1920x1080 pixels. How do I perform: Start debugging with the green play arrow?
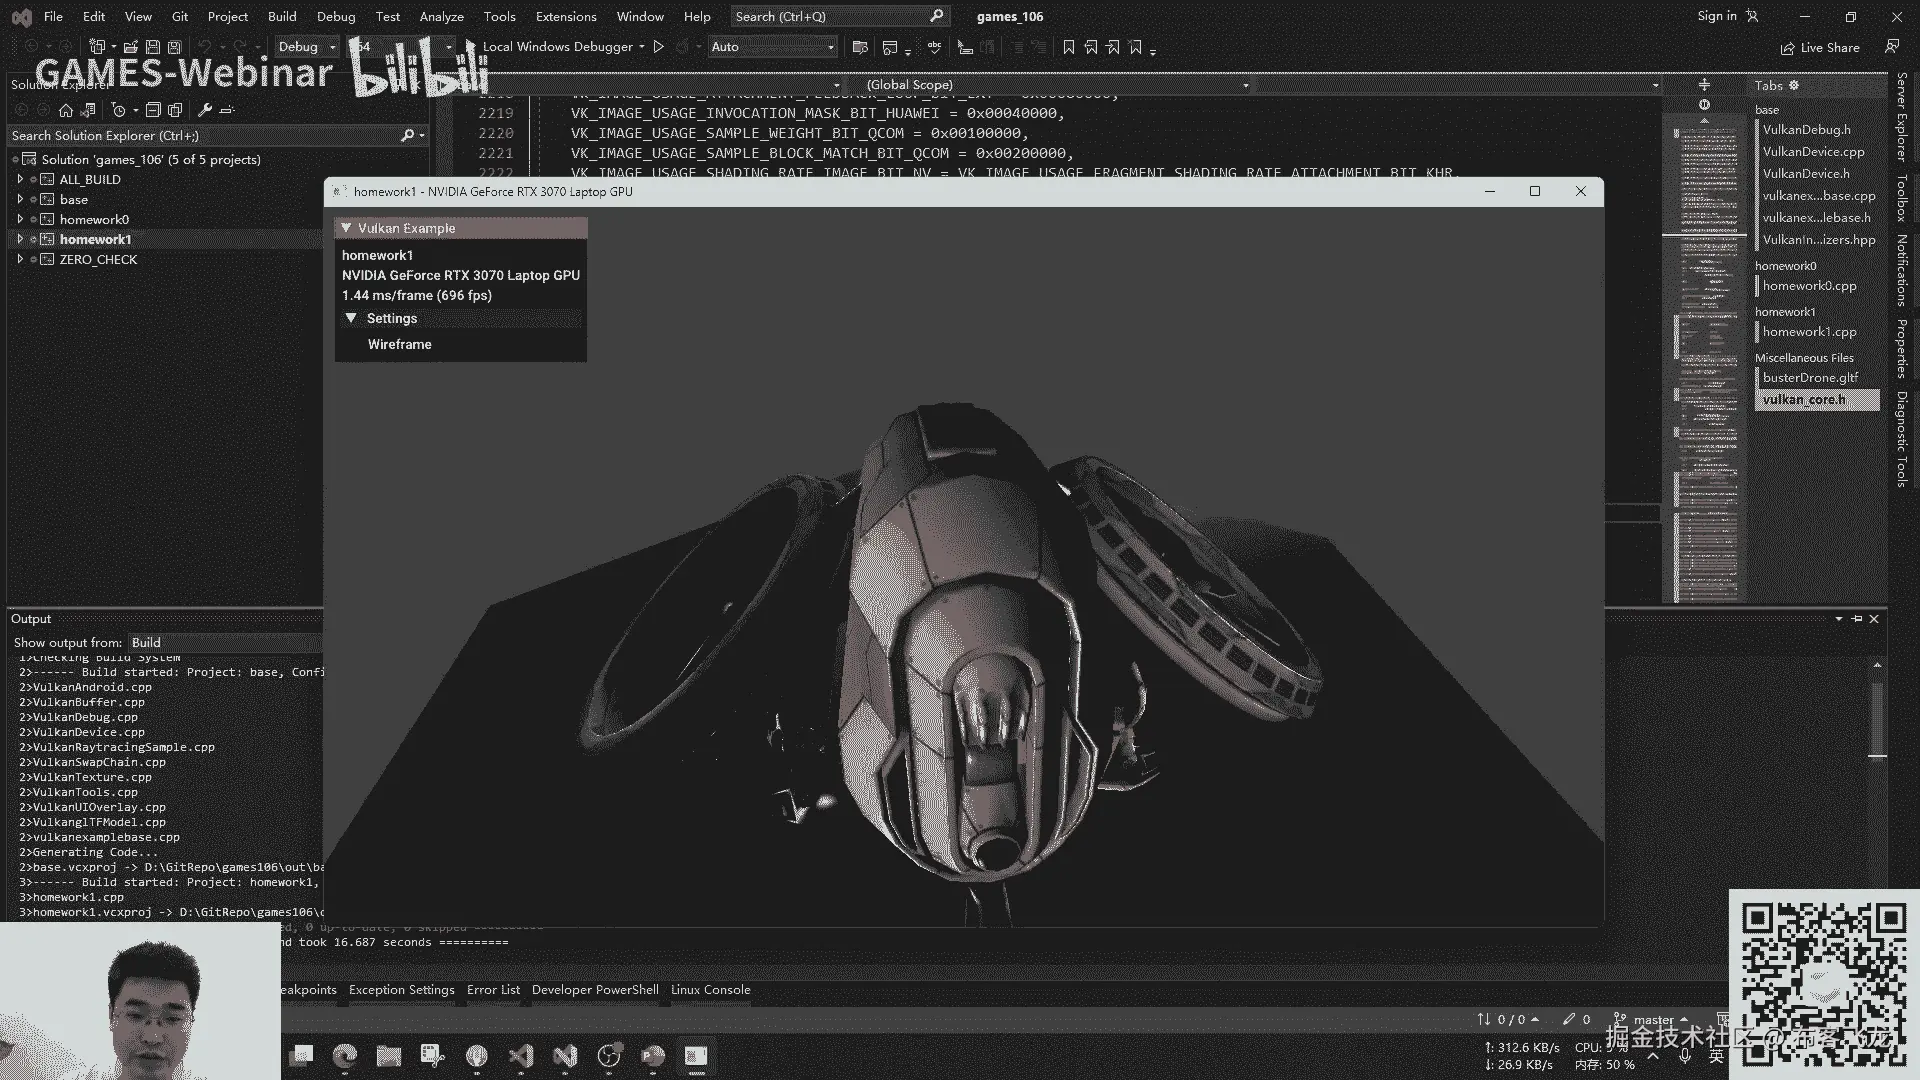click(658, 47)
